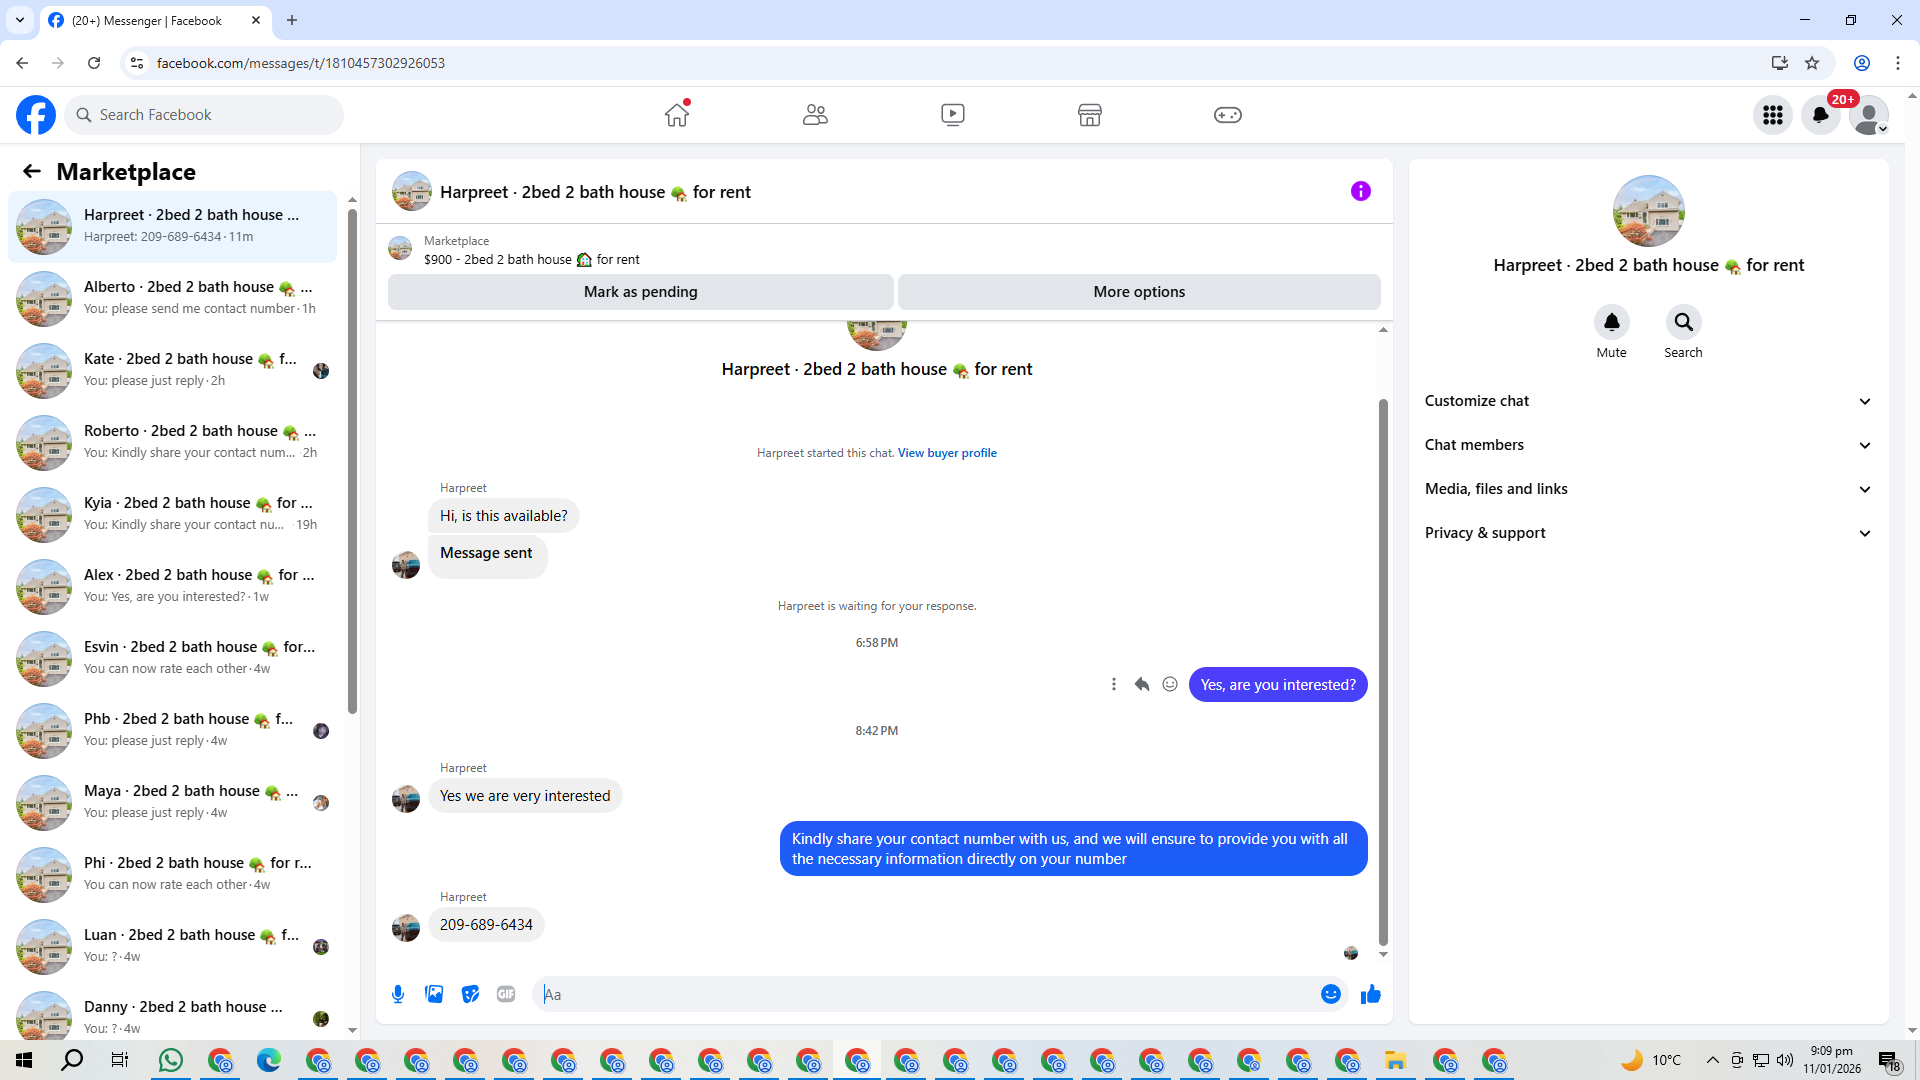Click the browser address bar URL
Viewport: 1920px width, 1080px height.
pos(301,63)
